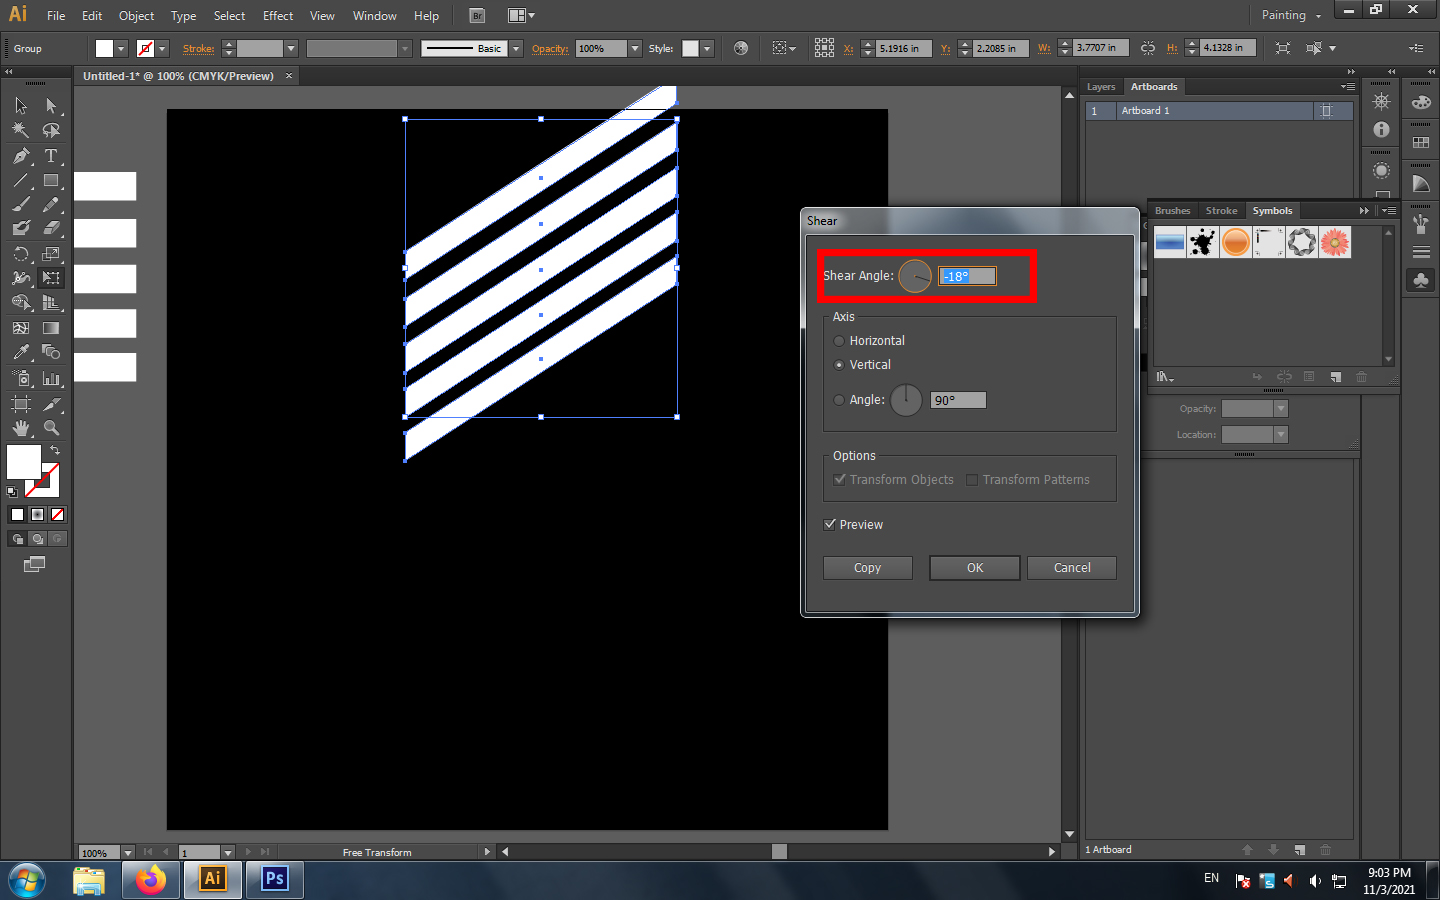Image resolution: width=1440 pixels, height=900 pixels.
Task: Open the Opacity dropdown in control bar
Action: (x=635, y=48)
